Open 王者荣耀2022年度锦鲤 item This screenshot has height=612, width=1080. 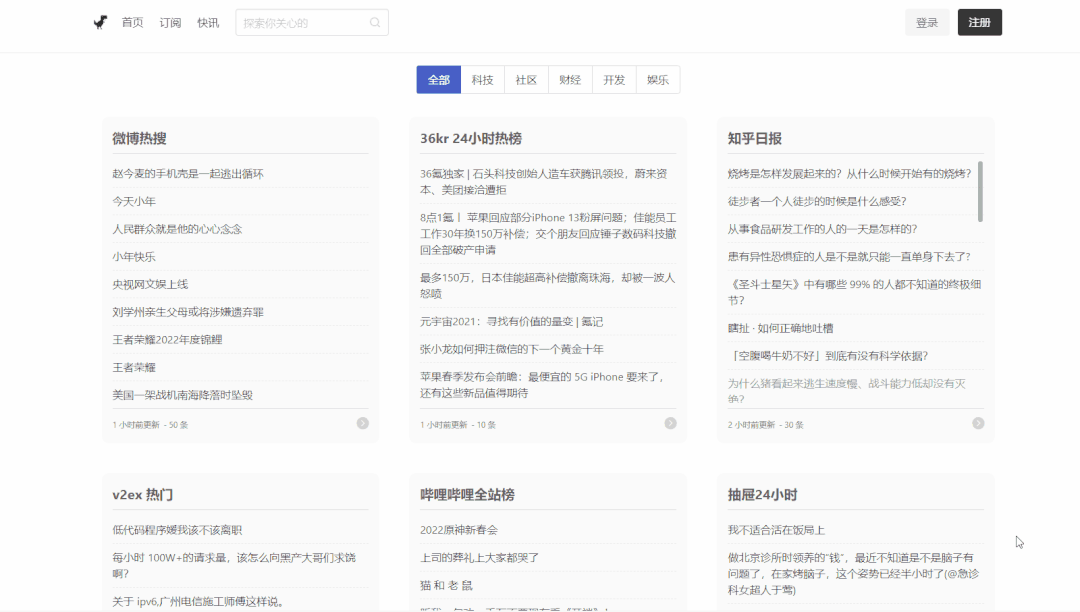167,339
